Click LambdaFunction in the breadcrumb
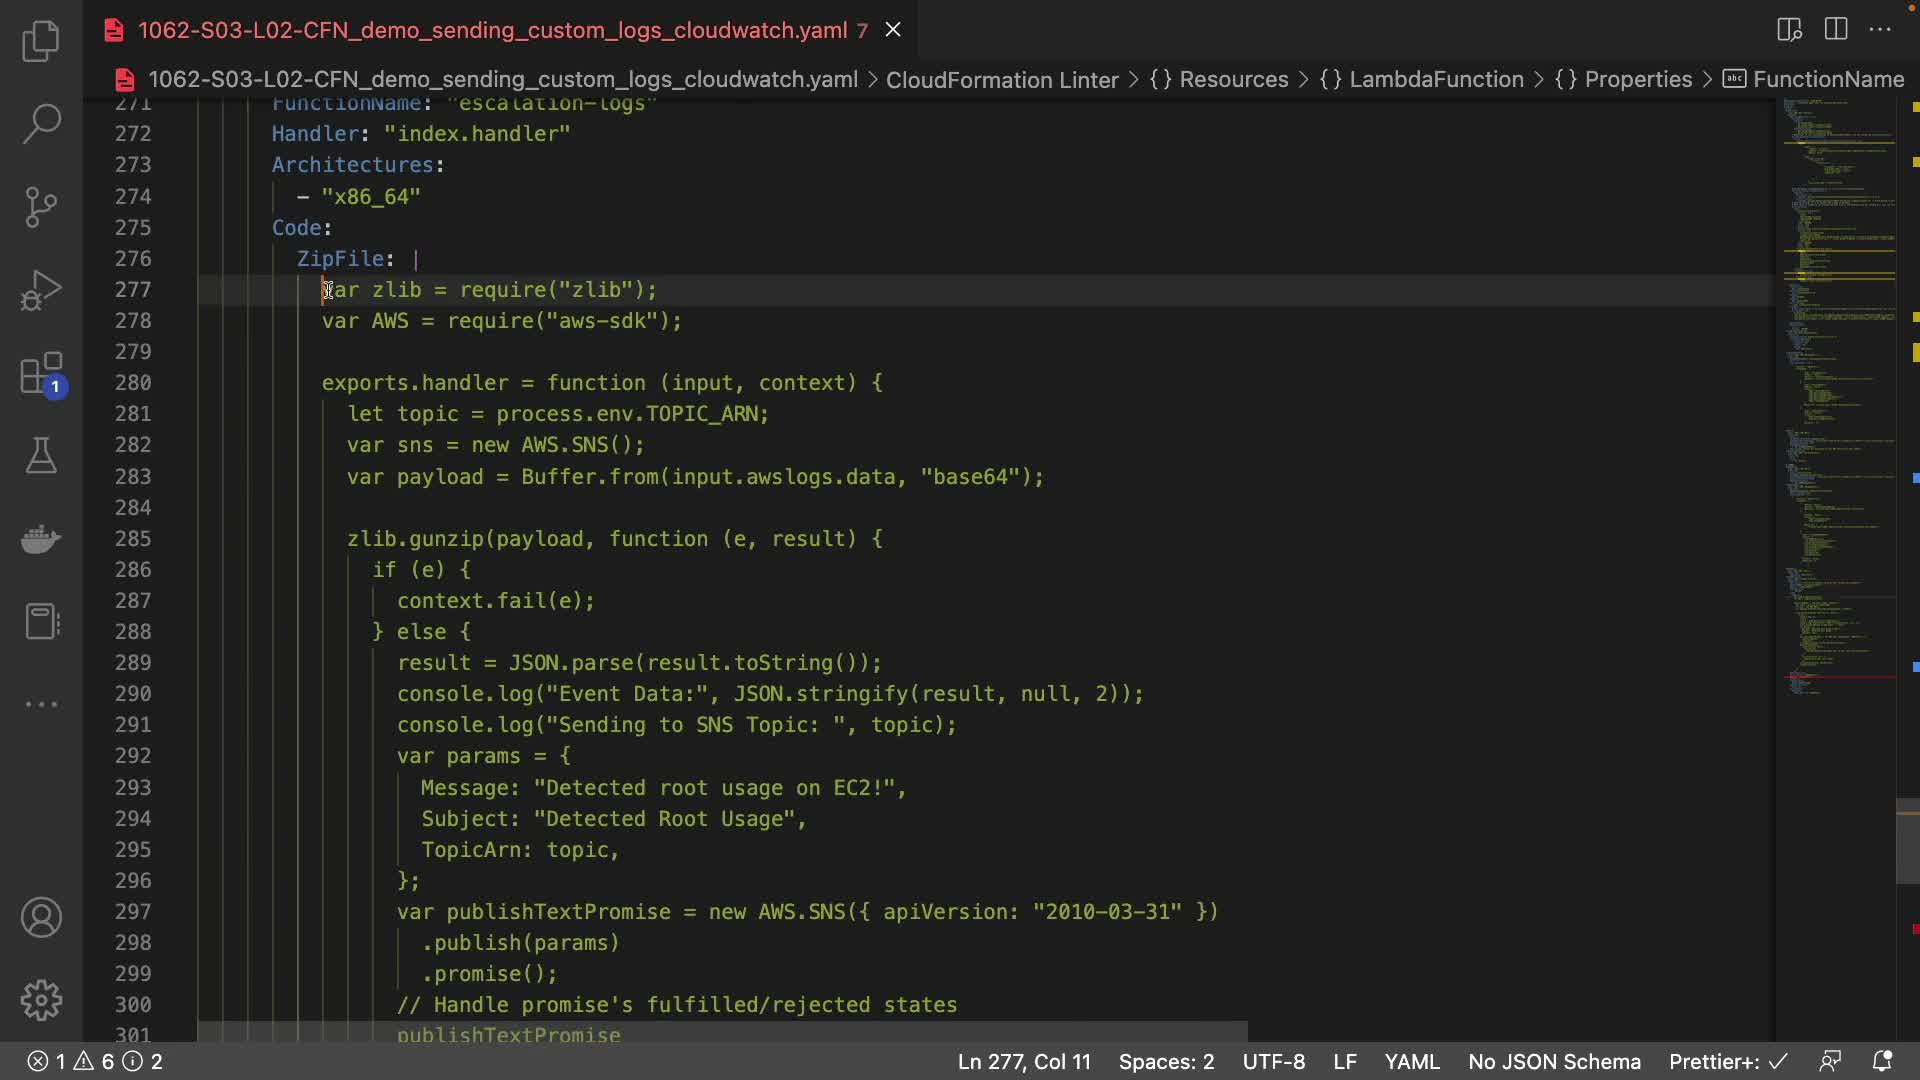The height and width of the screenshot is (1080, 1920). (x=1436, y=79)
